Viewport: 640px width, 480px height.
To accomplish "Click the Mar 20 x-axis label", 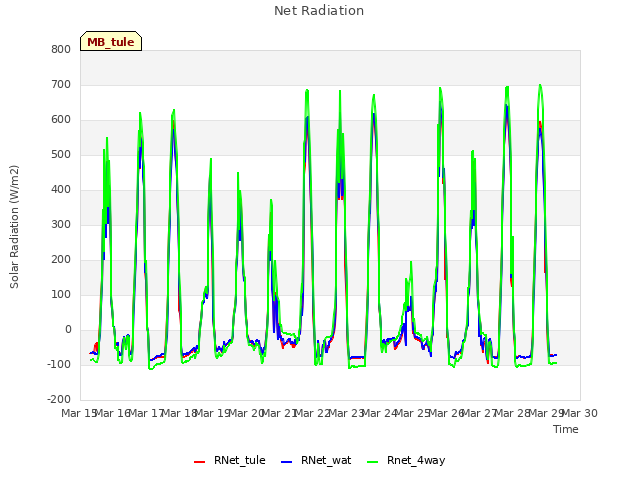I will coord(246,413).
